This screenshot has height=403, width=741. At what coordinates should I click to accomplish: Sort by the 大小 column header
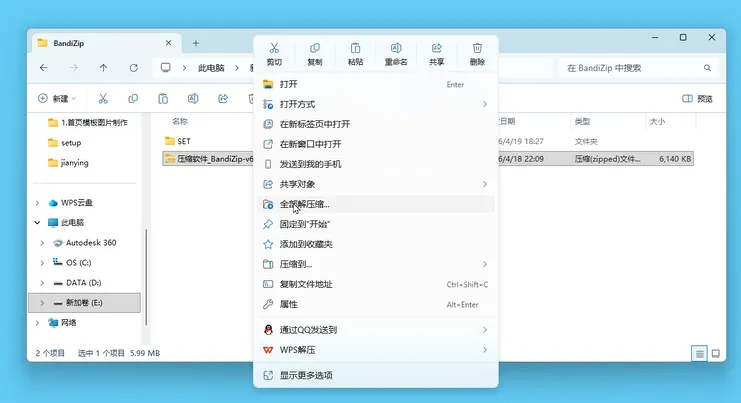pos(657,121)
